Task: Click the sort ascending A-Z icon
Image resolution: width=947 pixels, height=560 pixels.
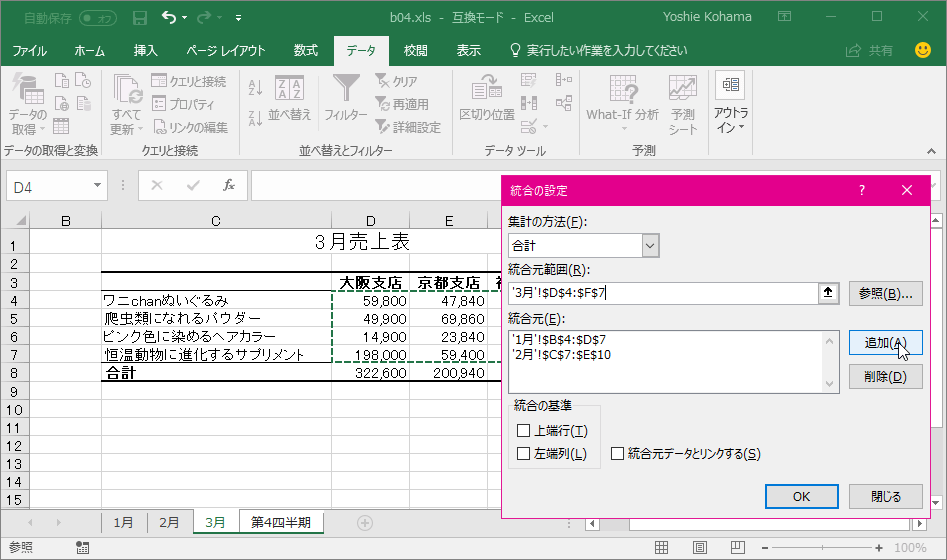Action: point(254,87)
